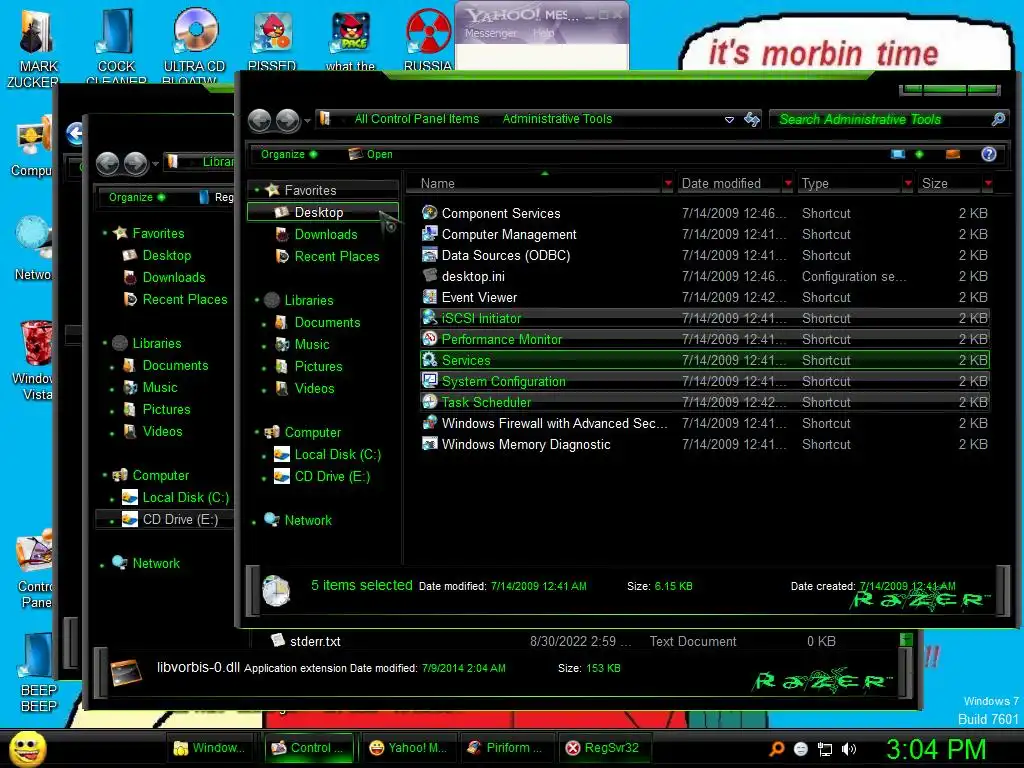The height and width of the screenshot is (768, 1024).
Task: Click Open in the Administrative Tools toolbar
Action: pos(370,154)
